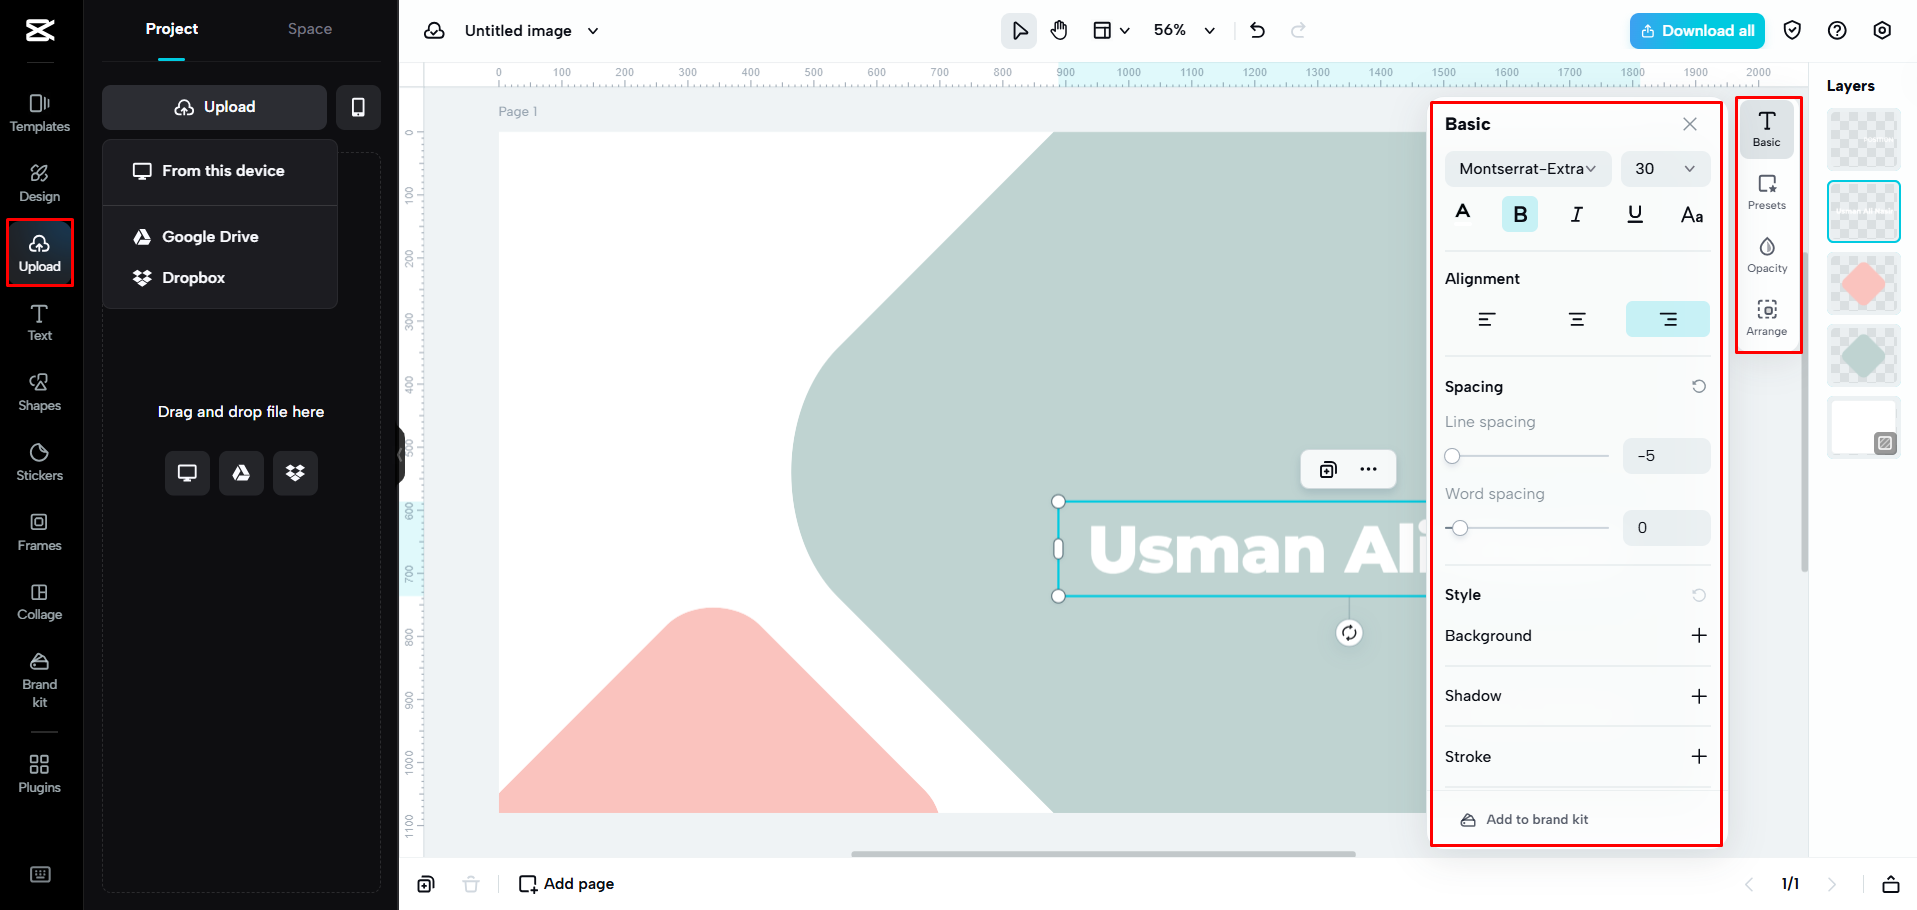The image size is (1917, 910).
Task: Click the Word spacing slider handle
Action: click(x=1460, y=528)
